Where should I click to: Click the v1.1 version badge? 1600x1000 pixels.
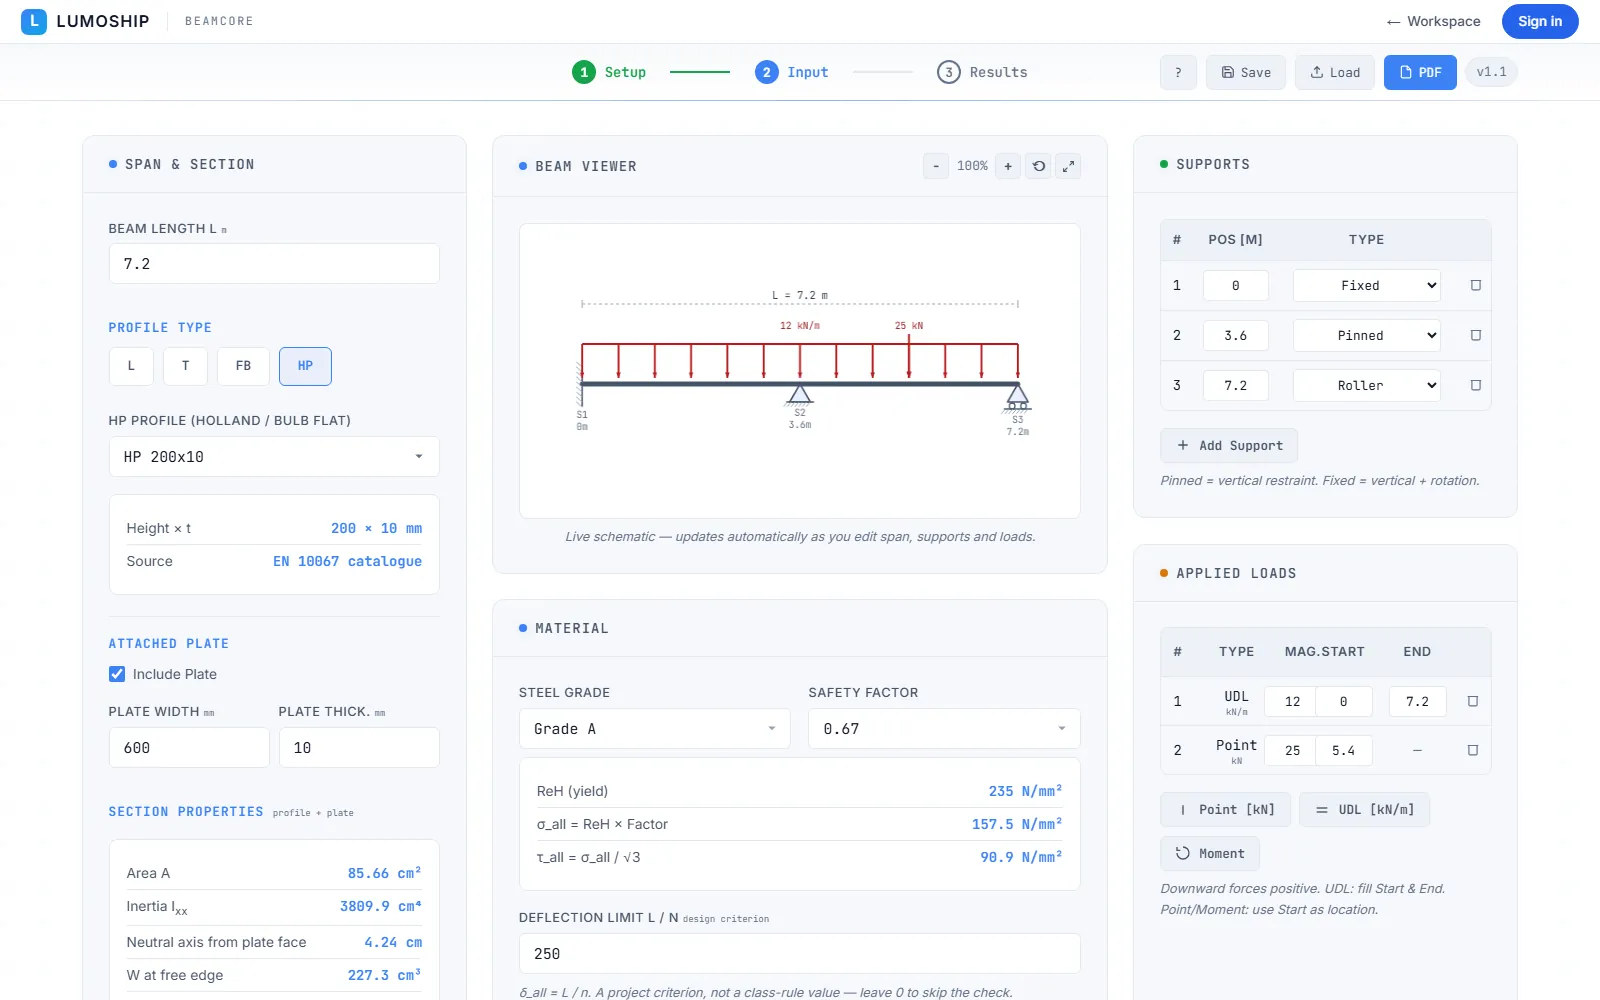(x=1491, y=72)
